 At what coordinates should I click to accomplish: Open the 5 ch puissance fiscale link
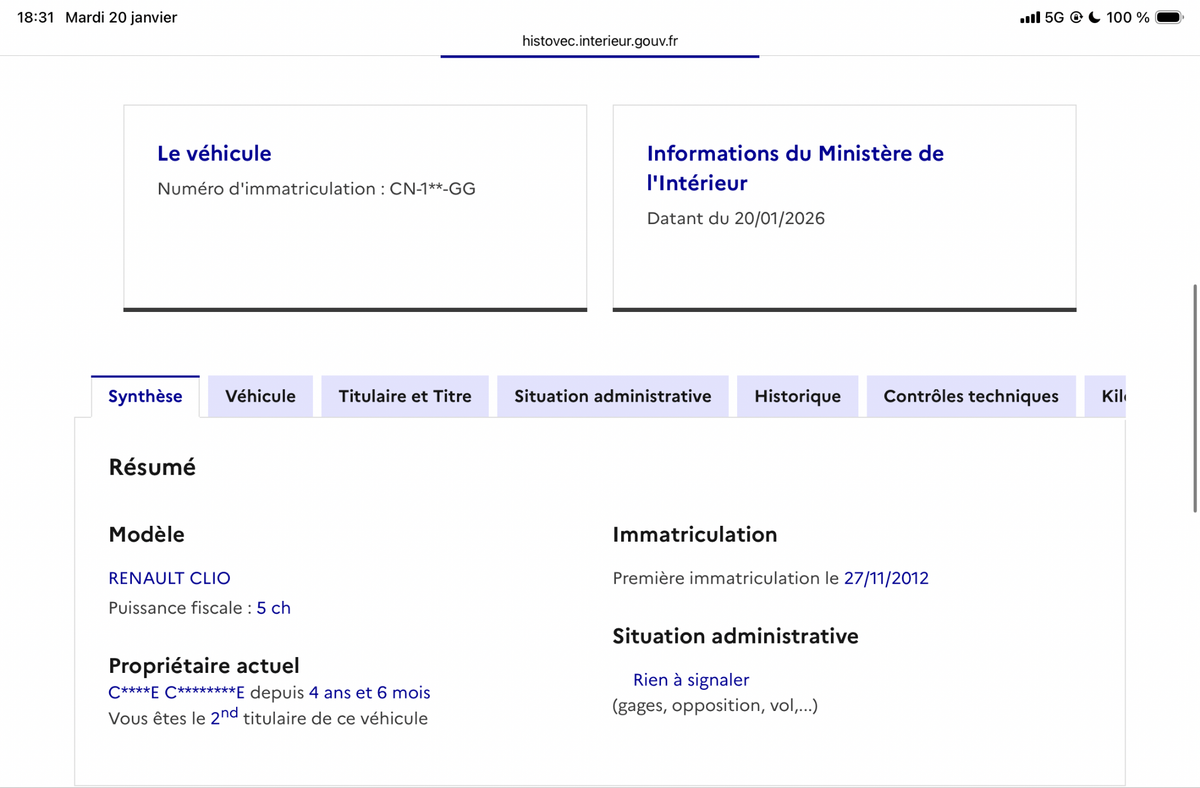273,607
